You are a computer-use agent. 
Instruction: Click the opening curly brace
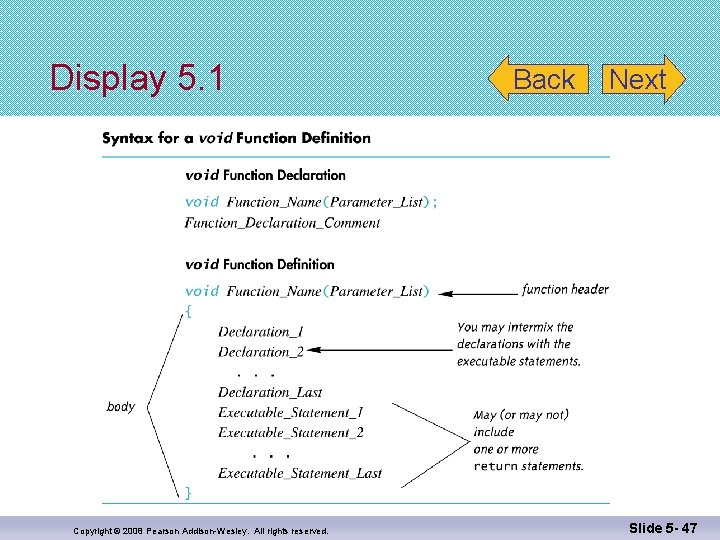(188, 311)
